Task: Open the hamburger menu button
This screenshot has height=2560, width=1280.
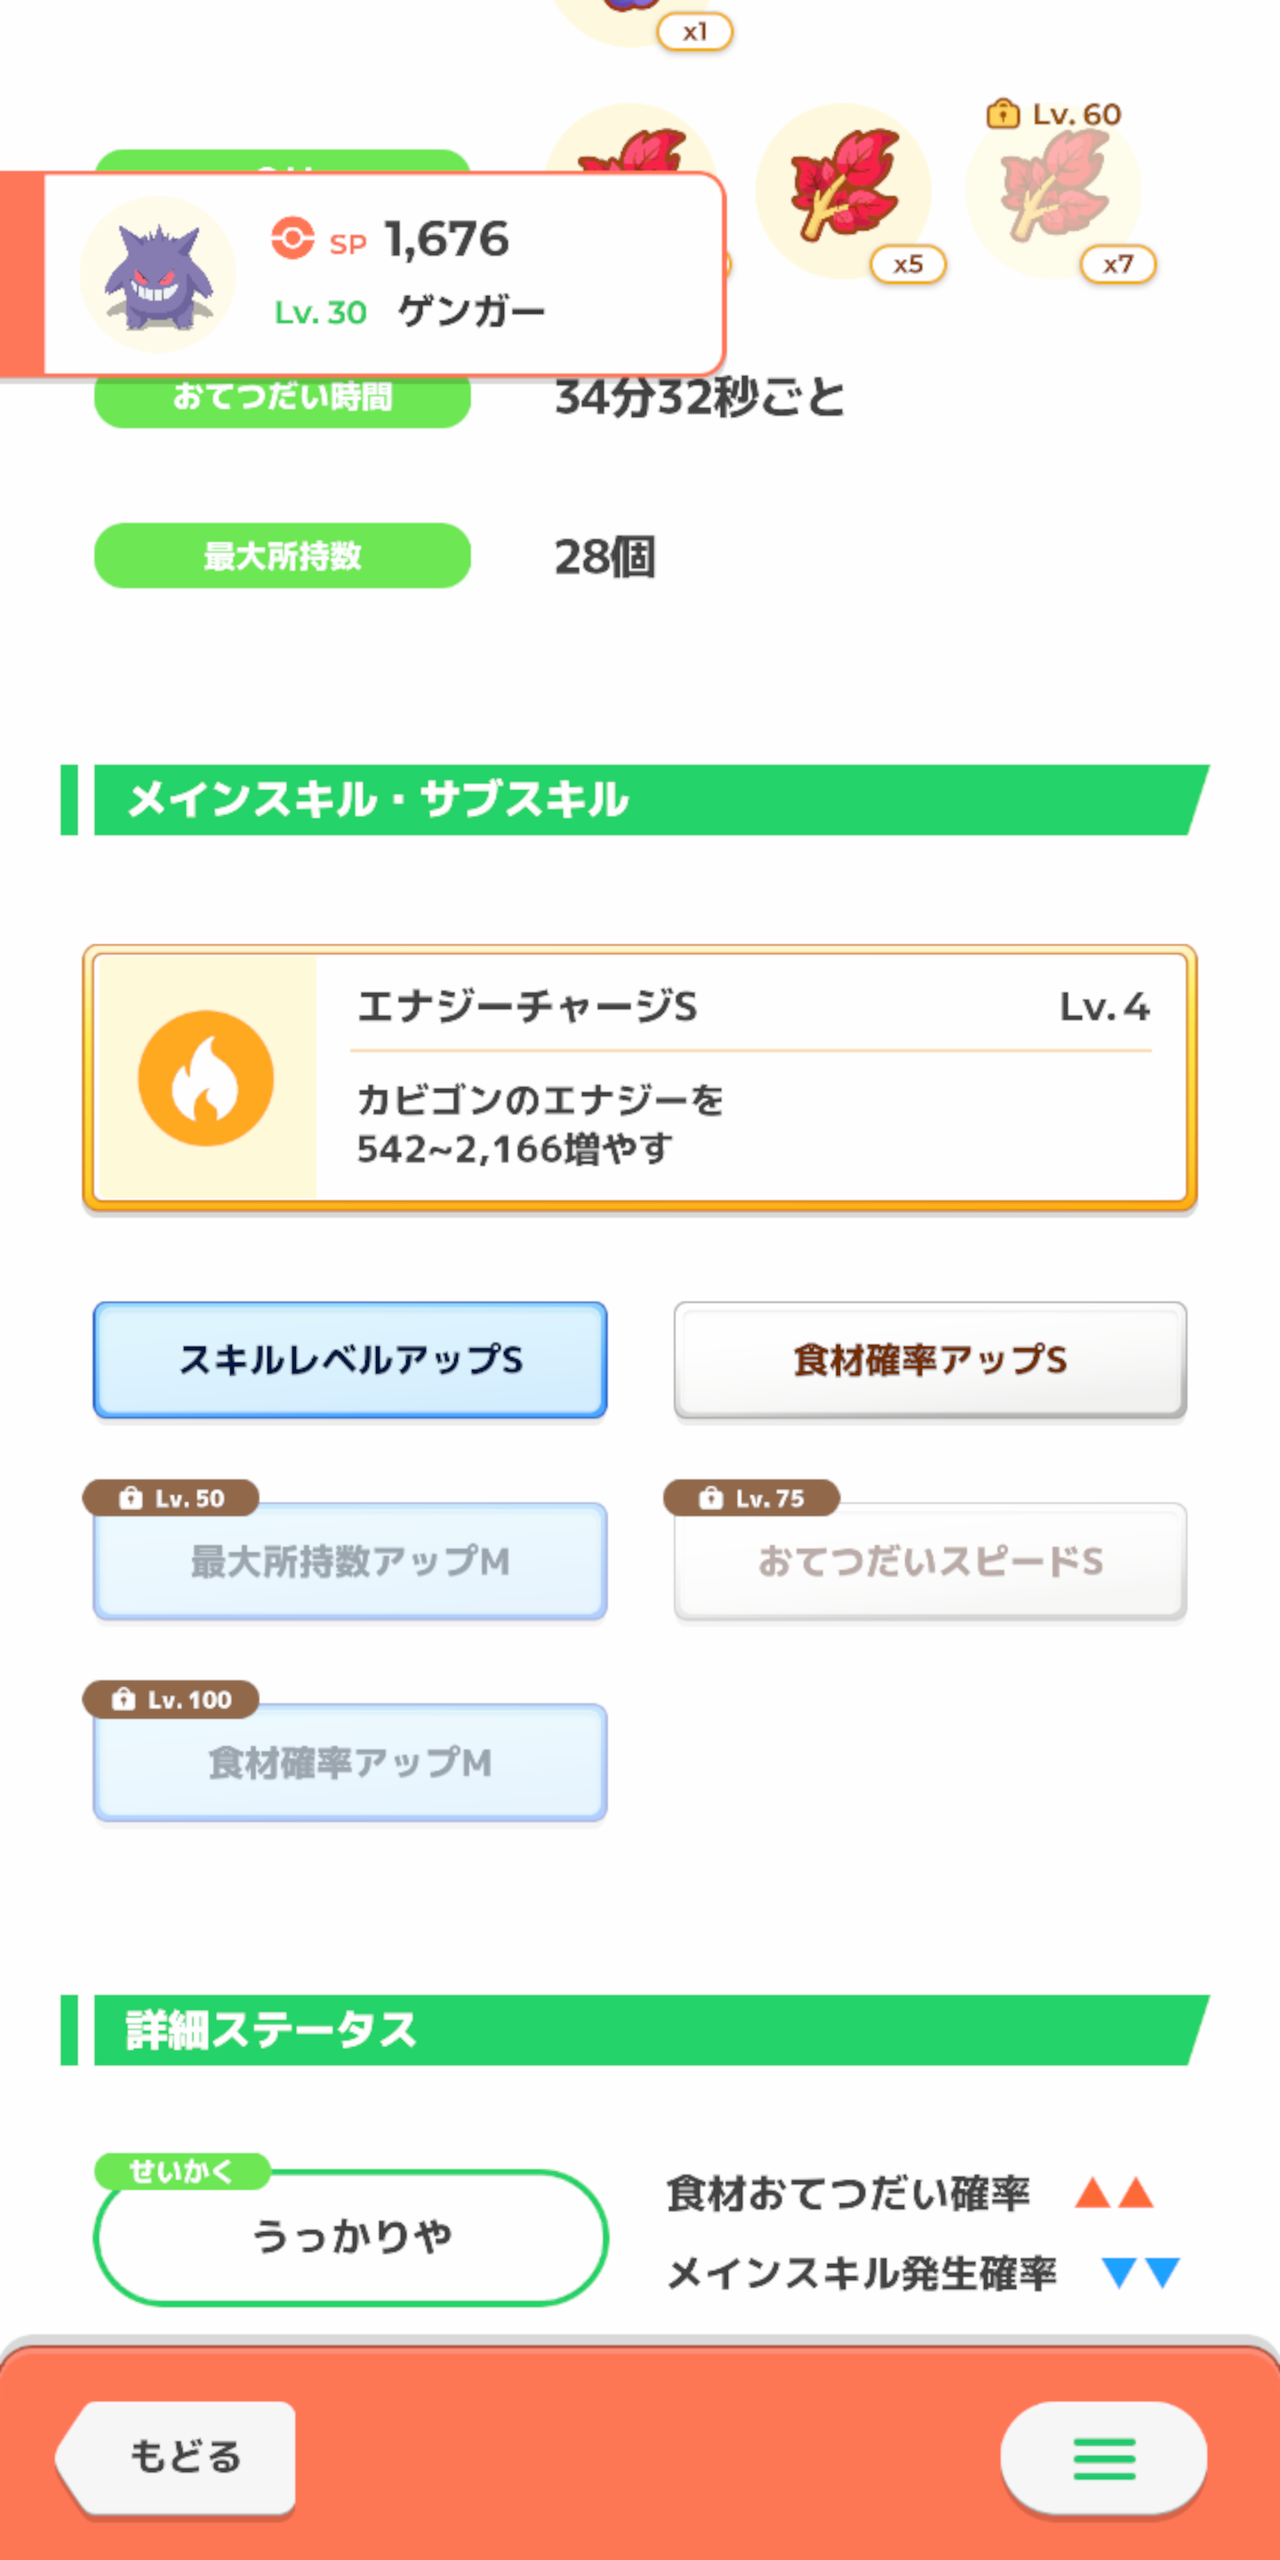Action: tap(1104, 2458)
